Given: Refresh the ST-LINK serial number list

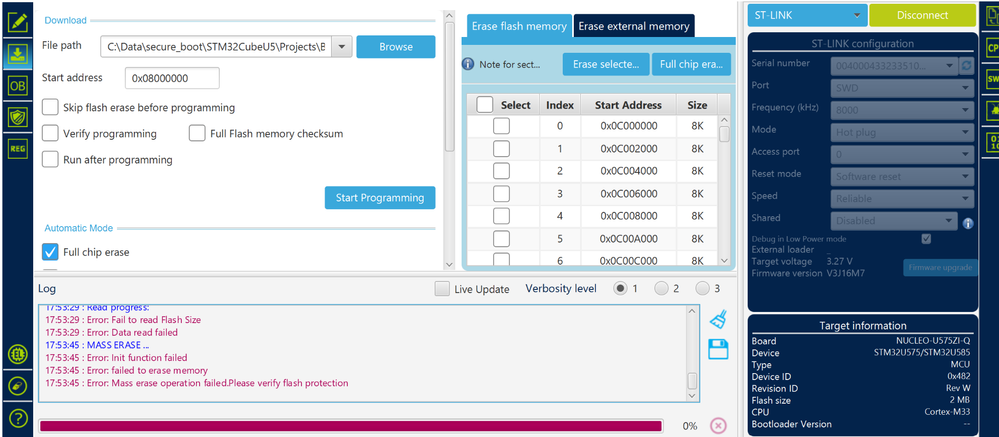Looking at the screenshot, I should tap(967, 66).
